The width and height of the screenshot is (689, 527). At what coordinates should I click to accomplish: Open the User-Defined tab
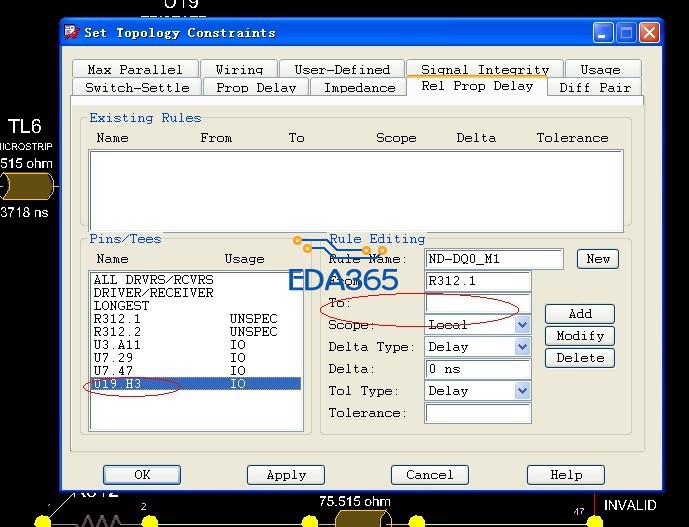tap(342, 69)
